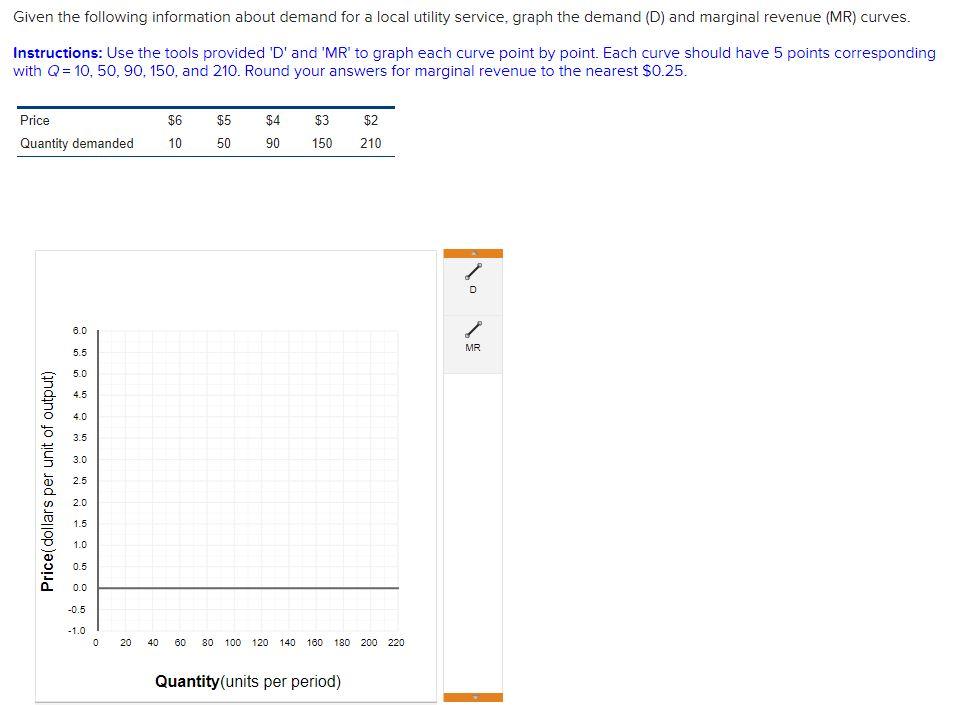Click quantity demanded value 210

371,143
